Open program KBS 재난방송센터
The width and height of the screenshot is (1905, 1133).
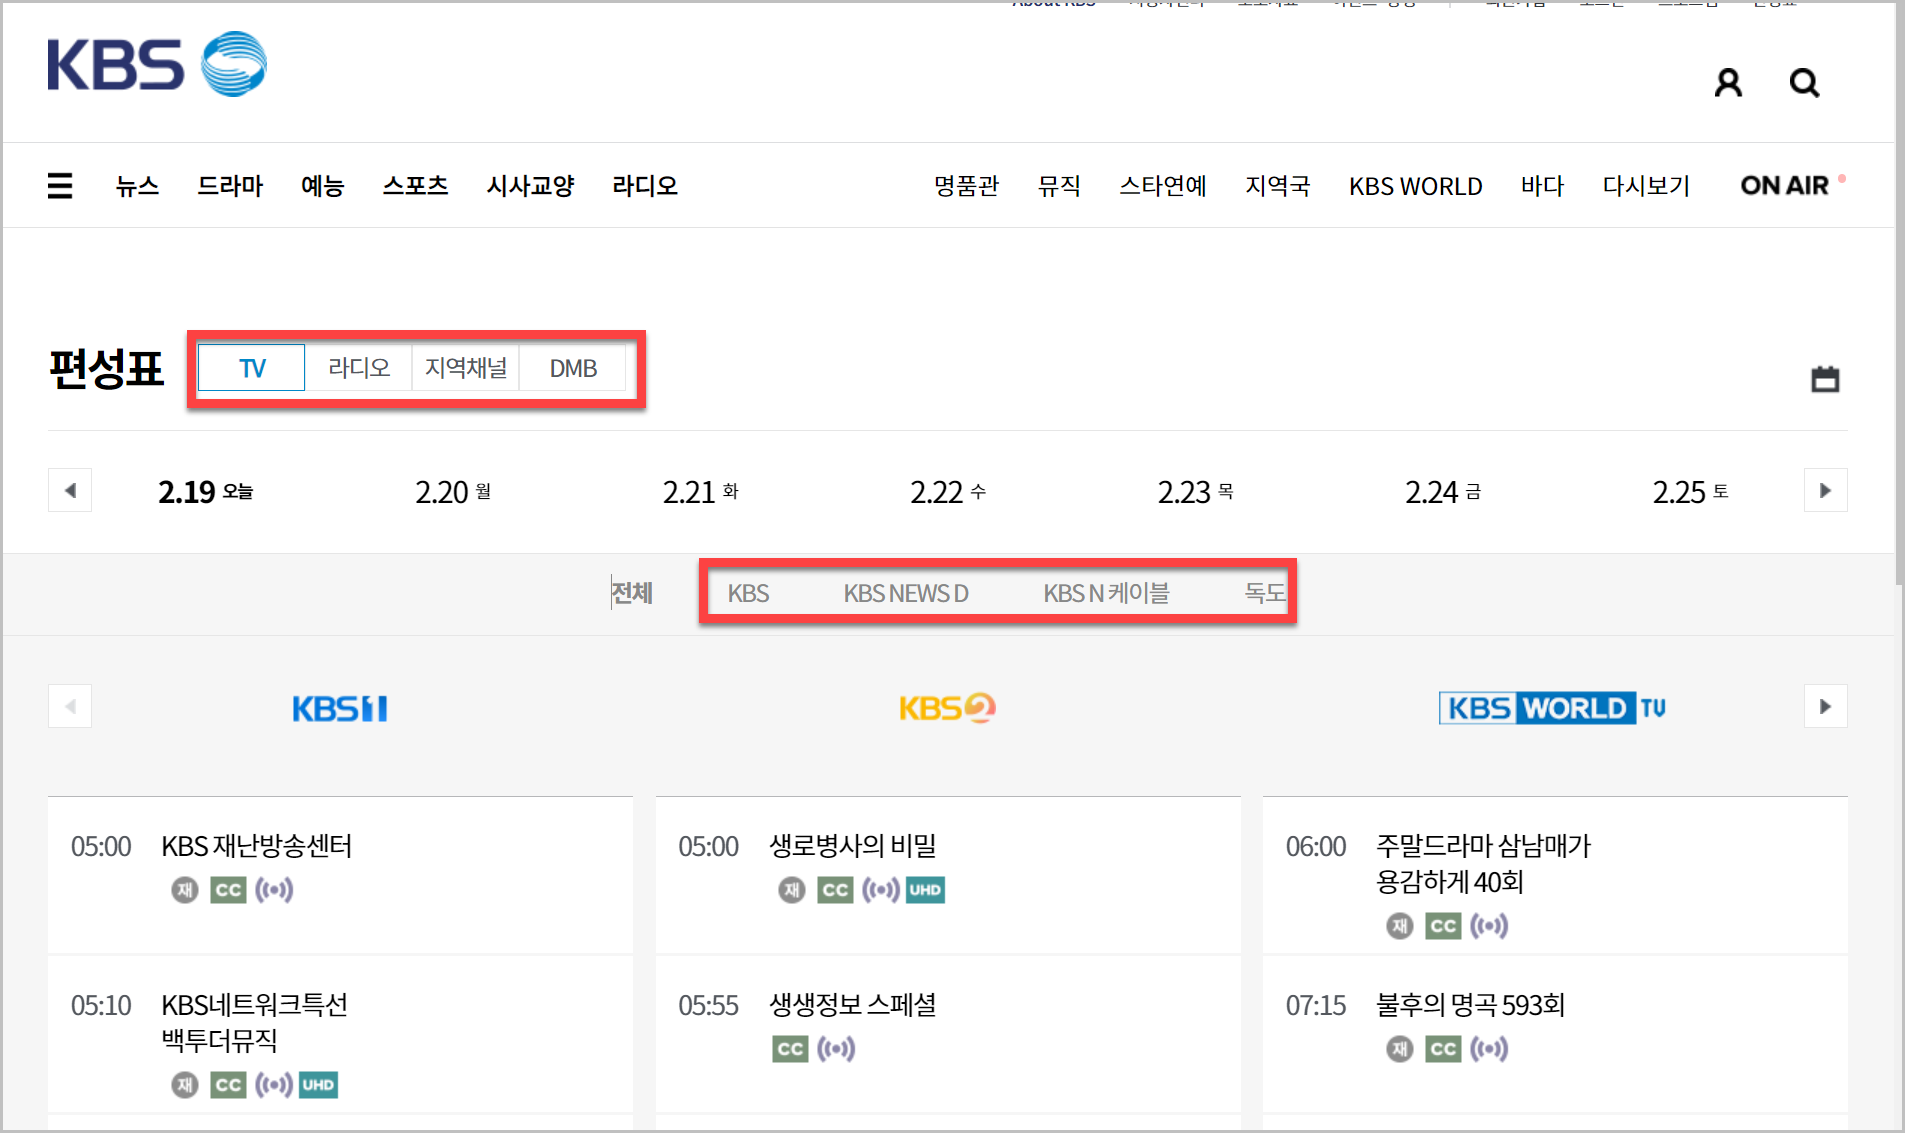257,846
